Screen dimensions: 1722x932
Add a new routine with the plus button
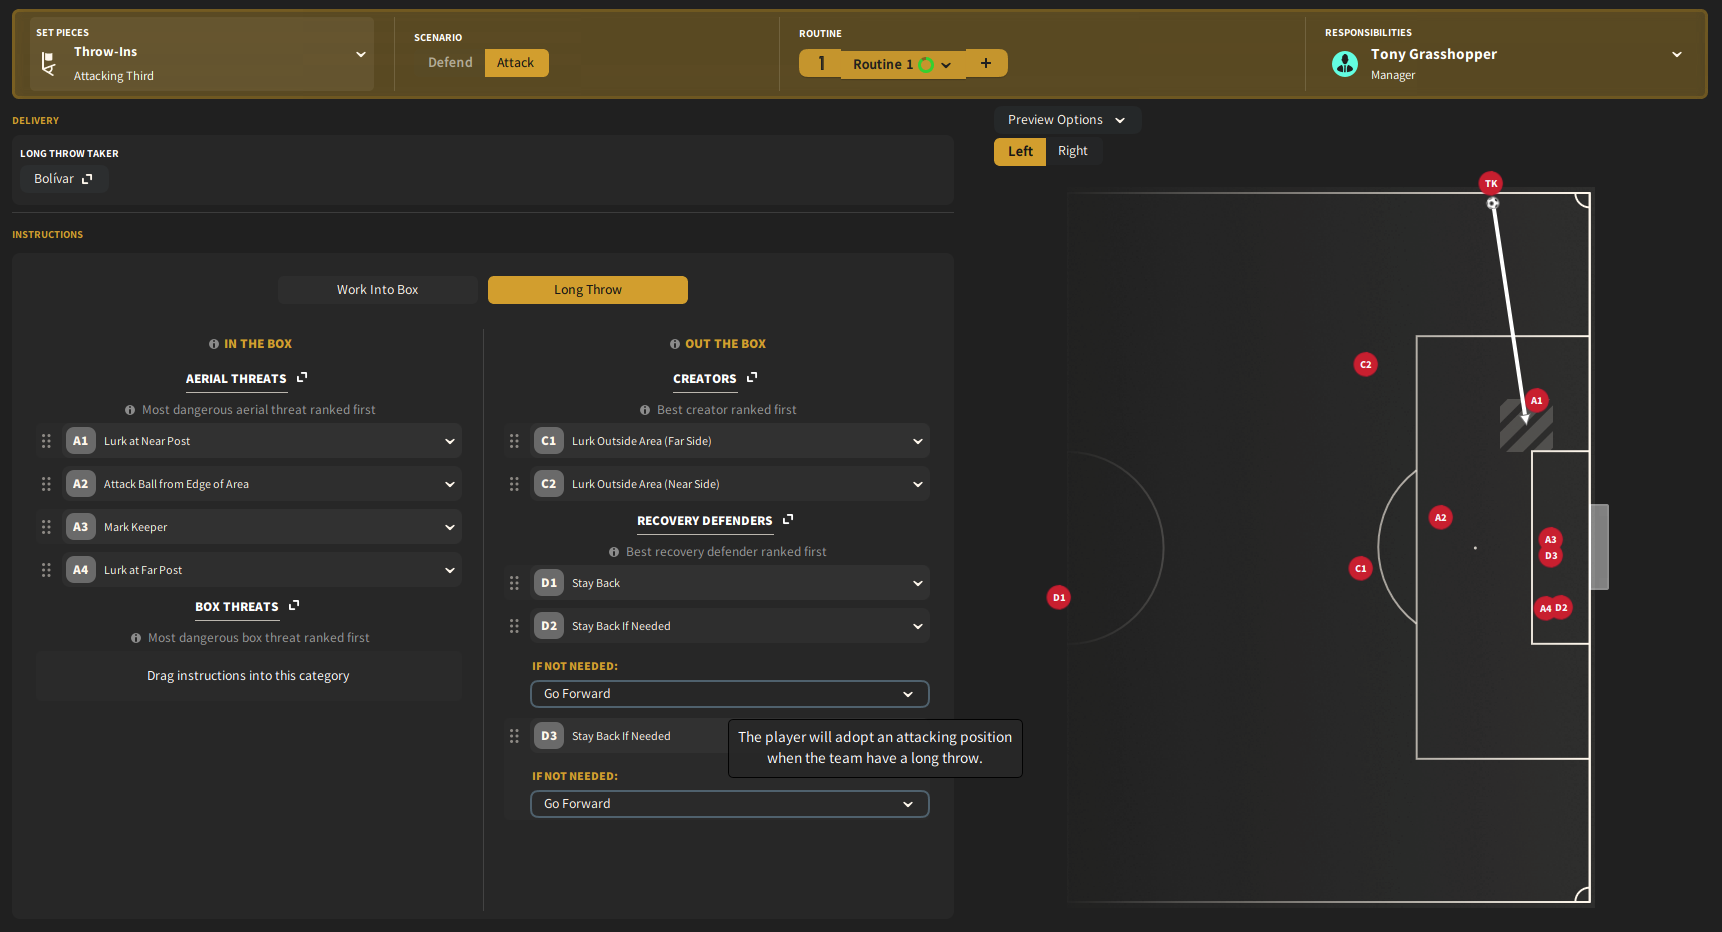[986, 63]
